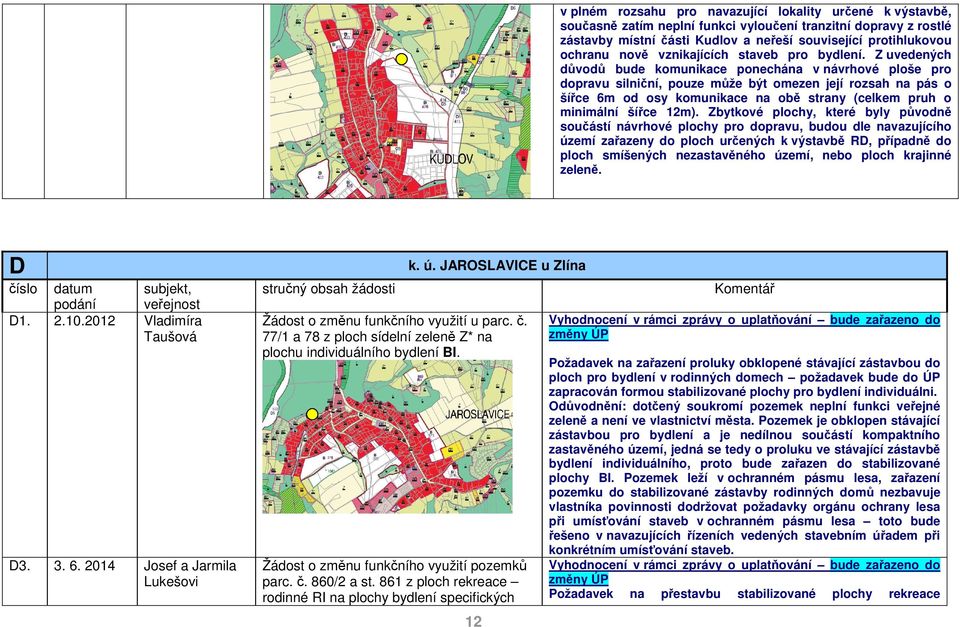This screenshot has width=960, height=627.
Task: Click the name "Vladimíra Taušová"
Action: coord(173,328)
